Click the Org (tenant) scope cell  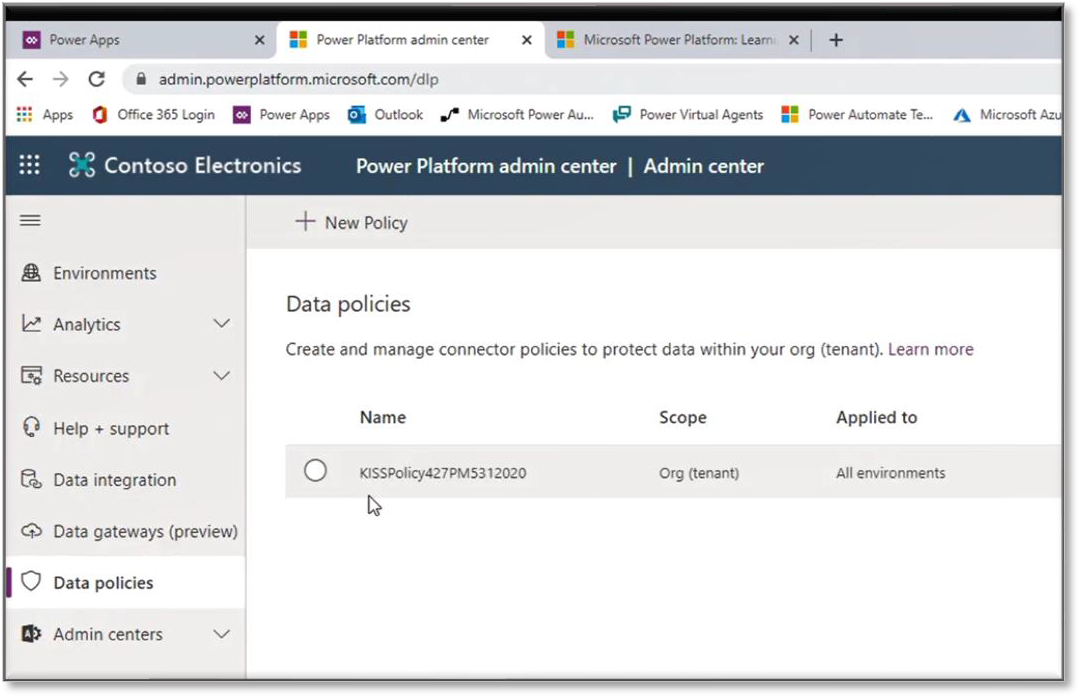coord(698,473)
